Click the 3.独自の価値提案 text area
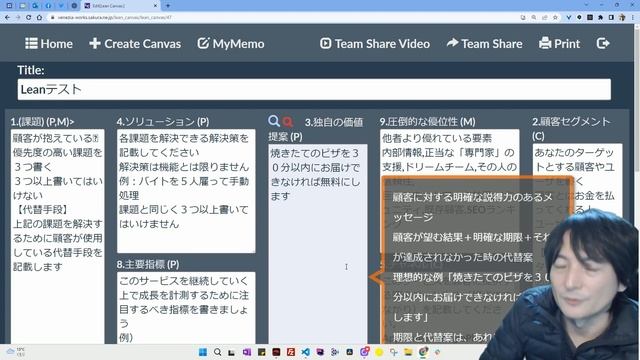This screenshot has height=360, width=640. coord(318,244)
